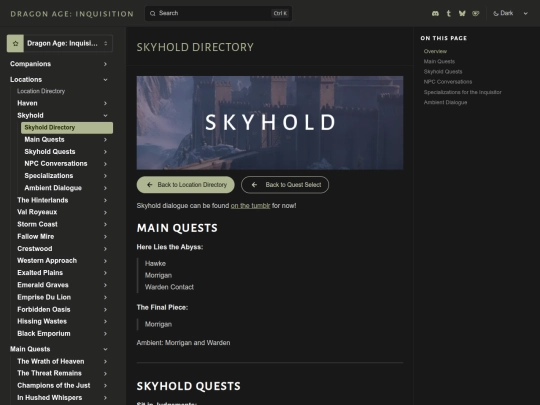Open Warden Contact dialogue link
Image resolution: width=540 pixels, height=405 pixels.
pos(169,287)
